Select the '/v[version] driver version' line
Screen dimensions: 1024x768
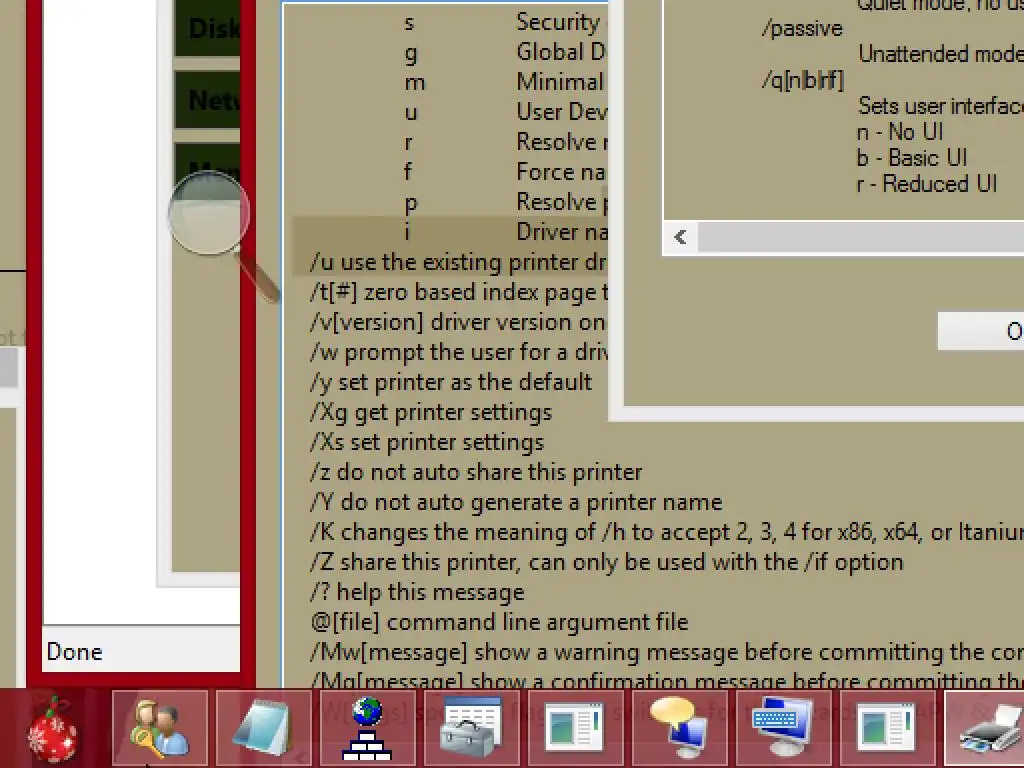coord(458,322)
